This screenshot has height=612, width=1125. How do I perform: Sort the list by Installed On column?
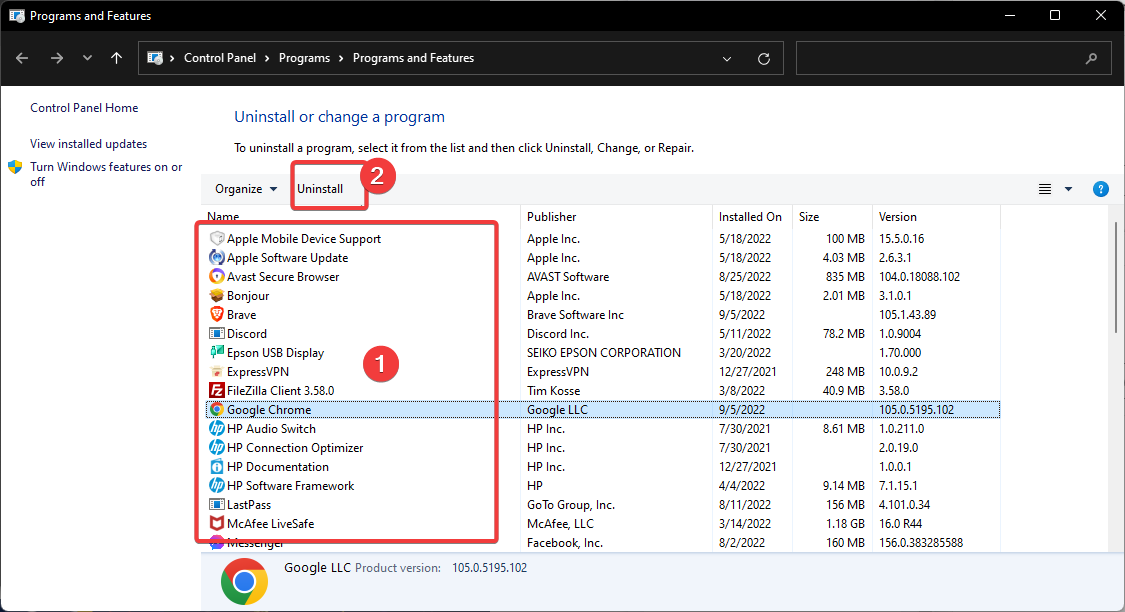click(x=752, y=217)
